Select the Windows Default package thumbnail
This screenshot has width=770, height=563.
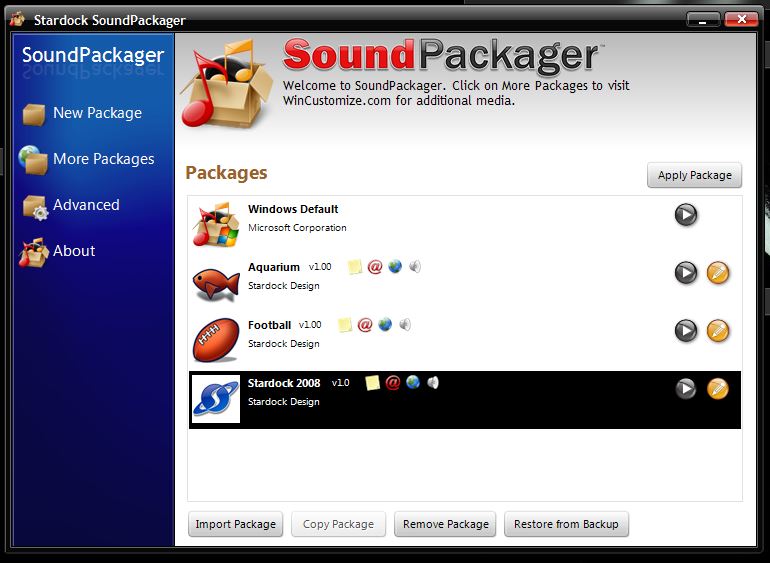(x=216, y=224)
